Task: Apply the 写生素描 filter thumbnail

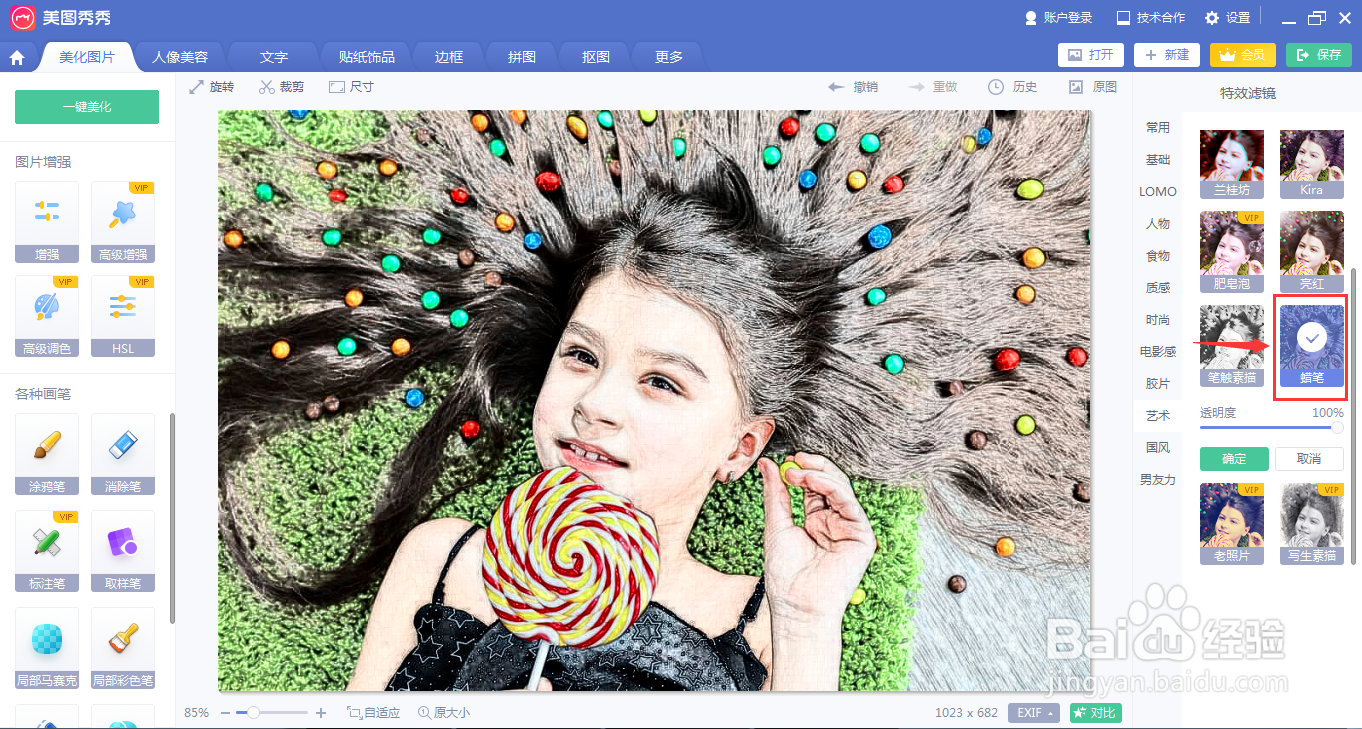Action: pyautogui.click(x=1312, y=524)
